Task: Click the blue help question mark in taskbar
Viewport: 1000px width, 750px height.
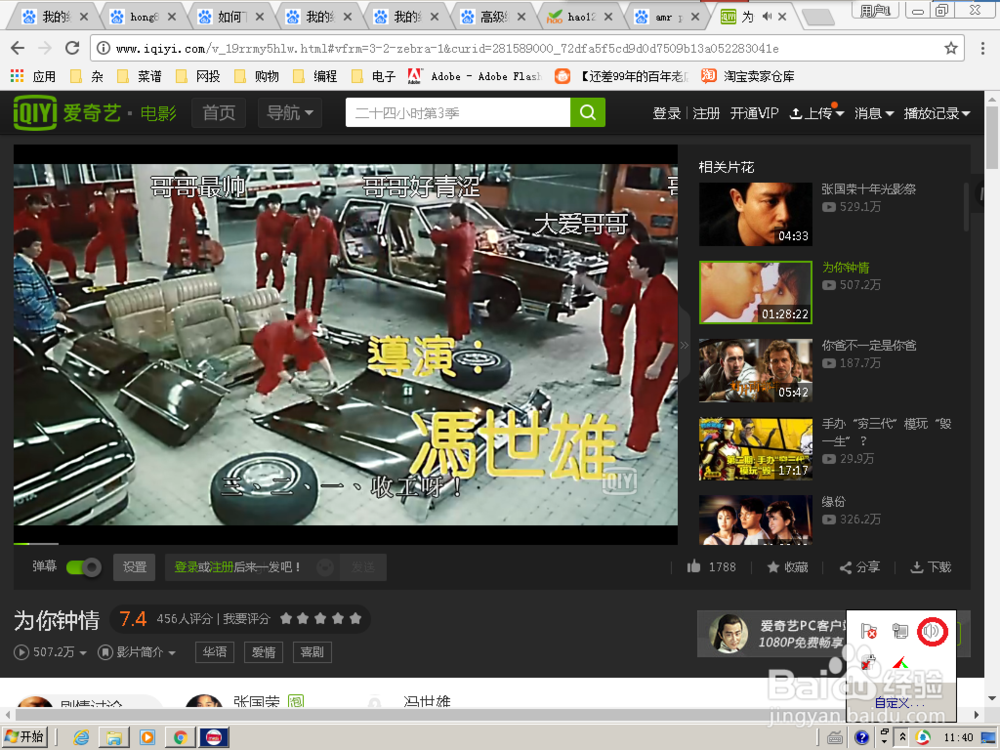Action: 862,737
